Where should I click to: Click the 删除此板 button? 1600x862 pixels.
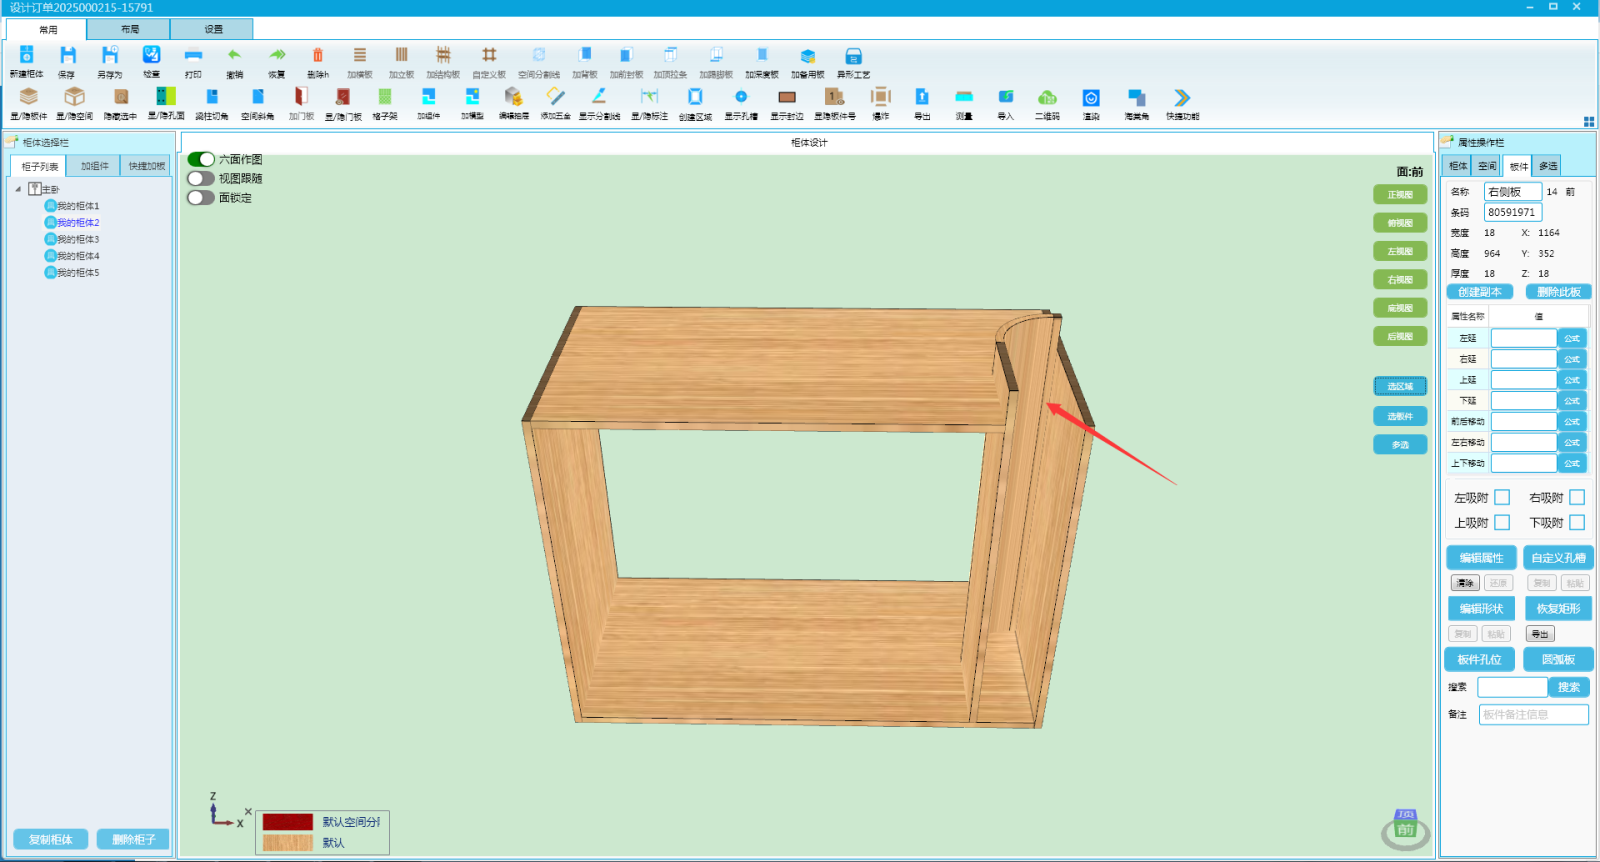(x=1558, y=292)
